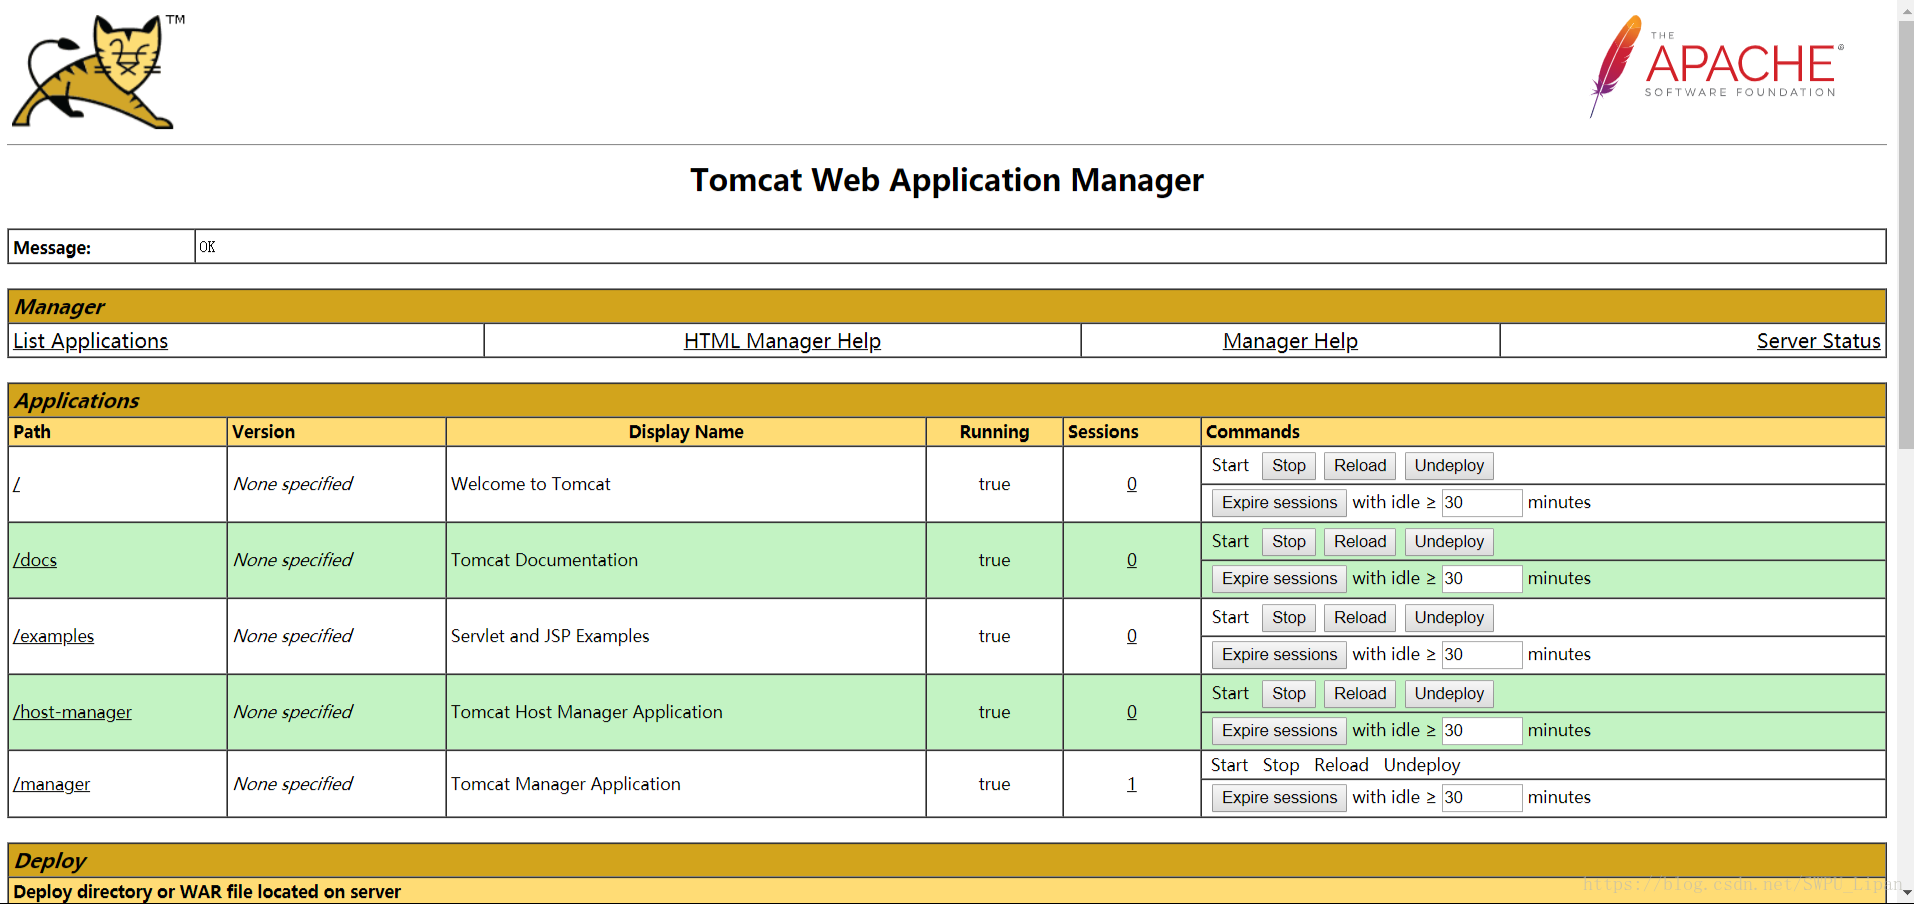This screenshot has height=904, width=1914.
Task: Click sessions count 0 for root app
Action: click(x=1132, y=484)
